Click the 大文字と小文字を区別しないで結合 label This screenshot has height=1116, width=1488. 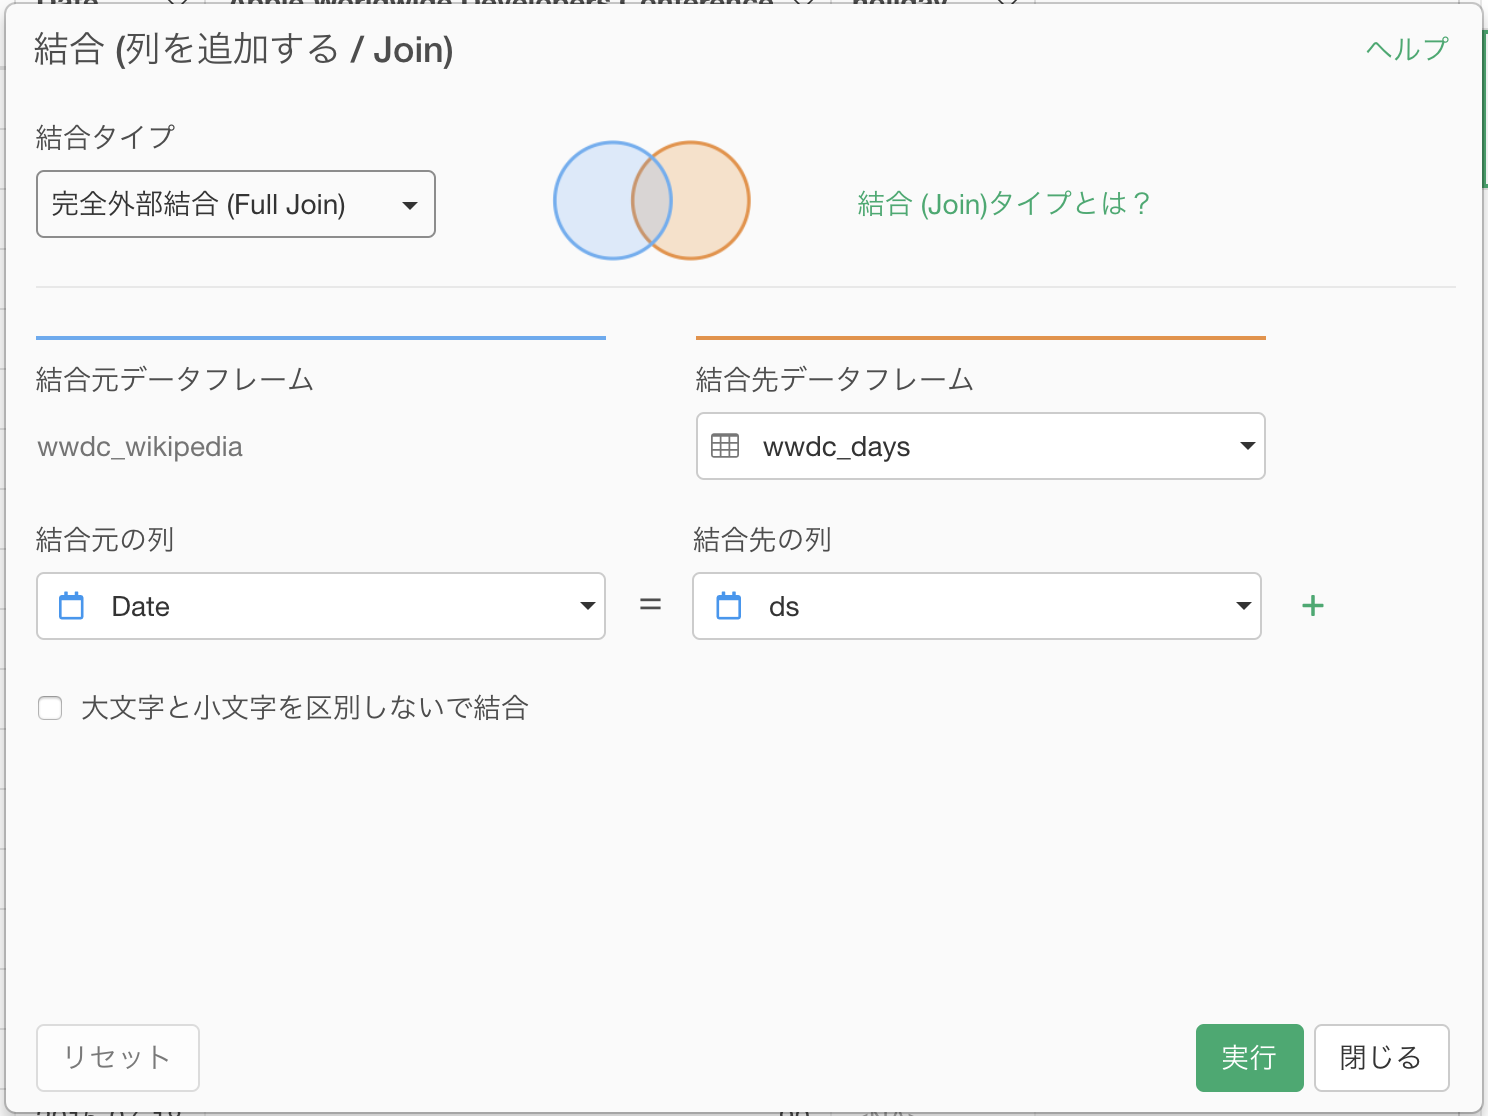coord(304,708)
